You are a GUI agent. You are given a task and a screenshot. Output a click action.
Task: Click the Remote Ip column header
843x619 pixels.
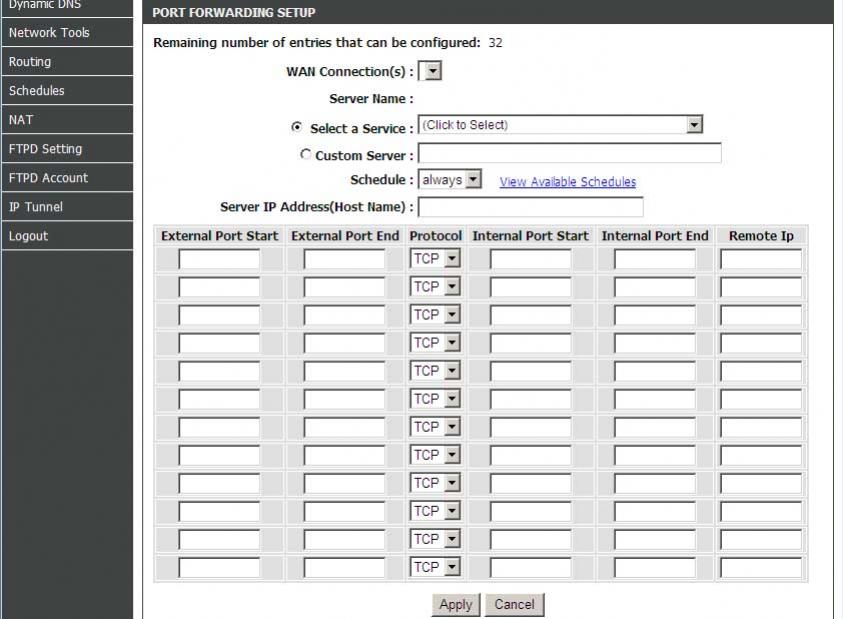point(761,236)
